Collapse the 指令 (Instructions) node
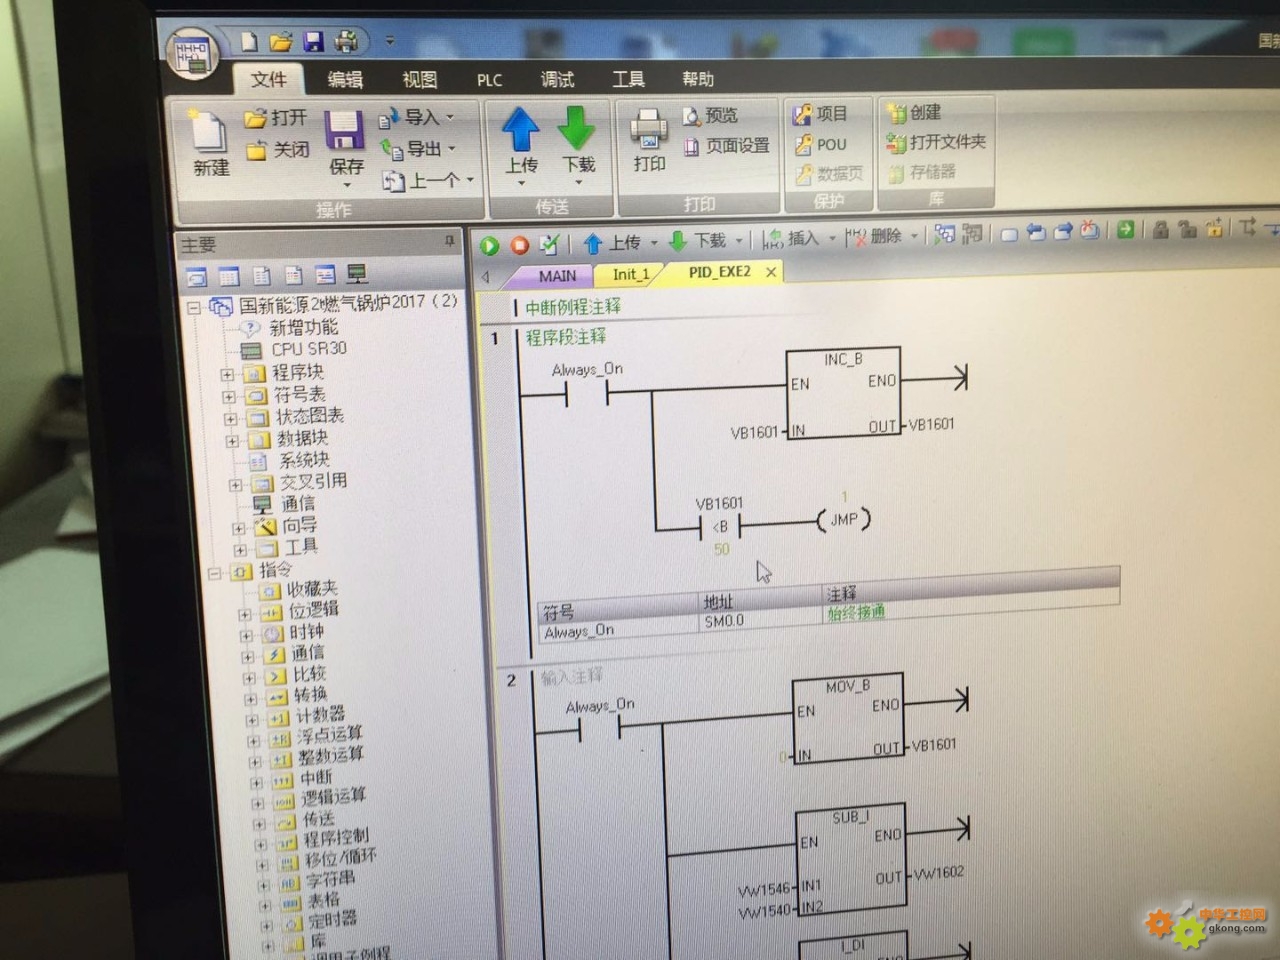 pyautogui.click(x=214, y=573)
